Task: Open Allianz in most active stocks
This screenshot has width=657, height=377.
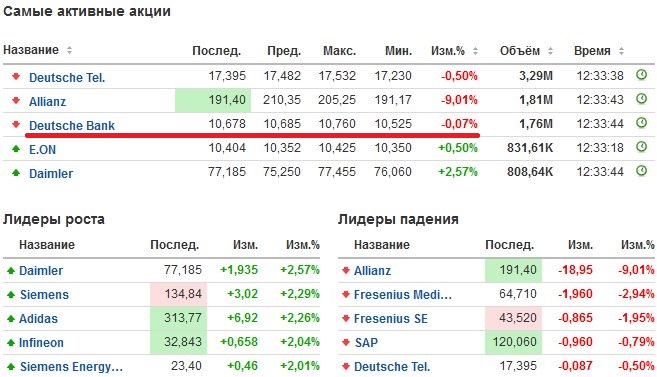Action: [47, 101]
